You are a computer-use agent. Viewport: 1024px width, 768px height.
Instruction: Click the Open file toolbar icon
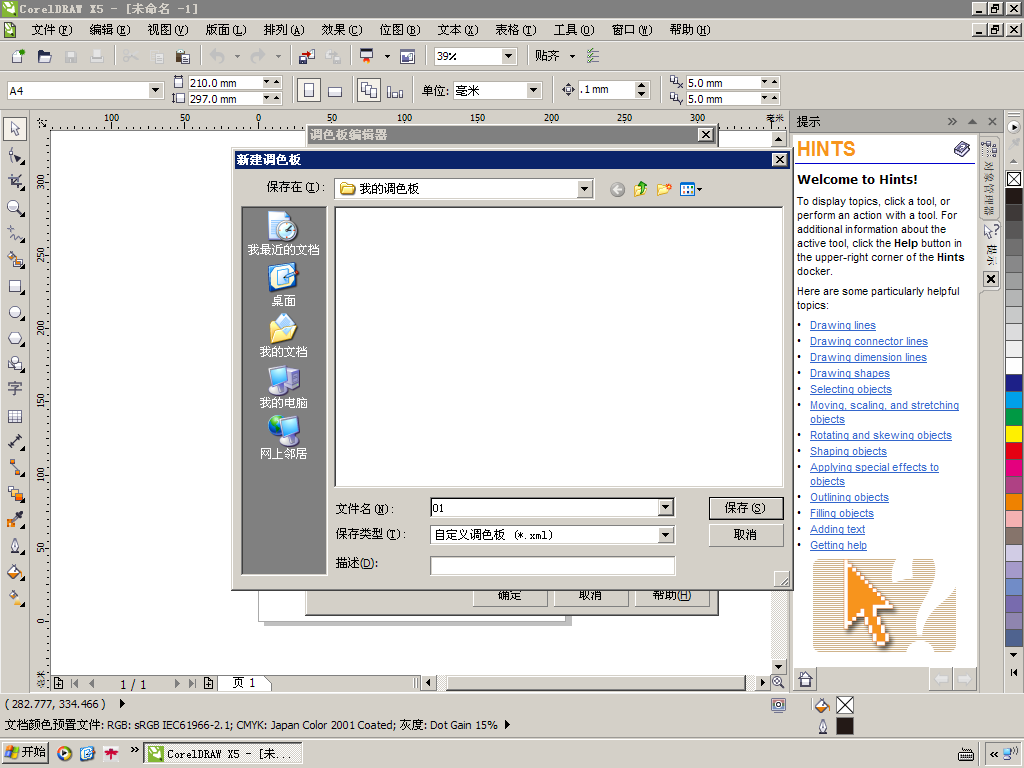[x=44, y=56]
